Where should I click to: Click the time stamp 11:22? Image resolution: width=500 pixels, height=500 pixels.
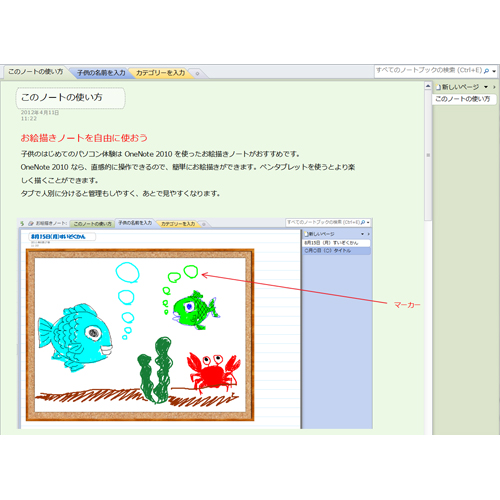click(x=29, y=119)
